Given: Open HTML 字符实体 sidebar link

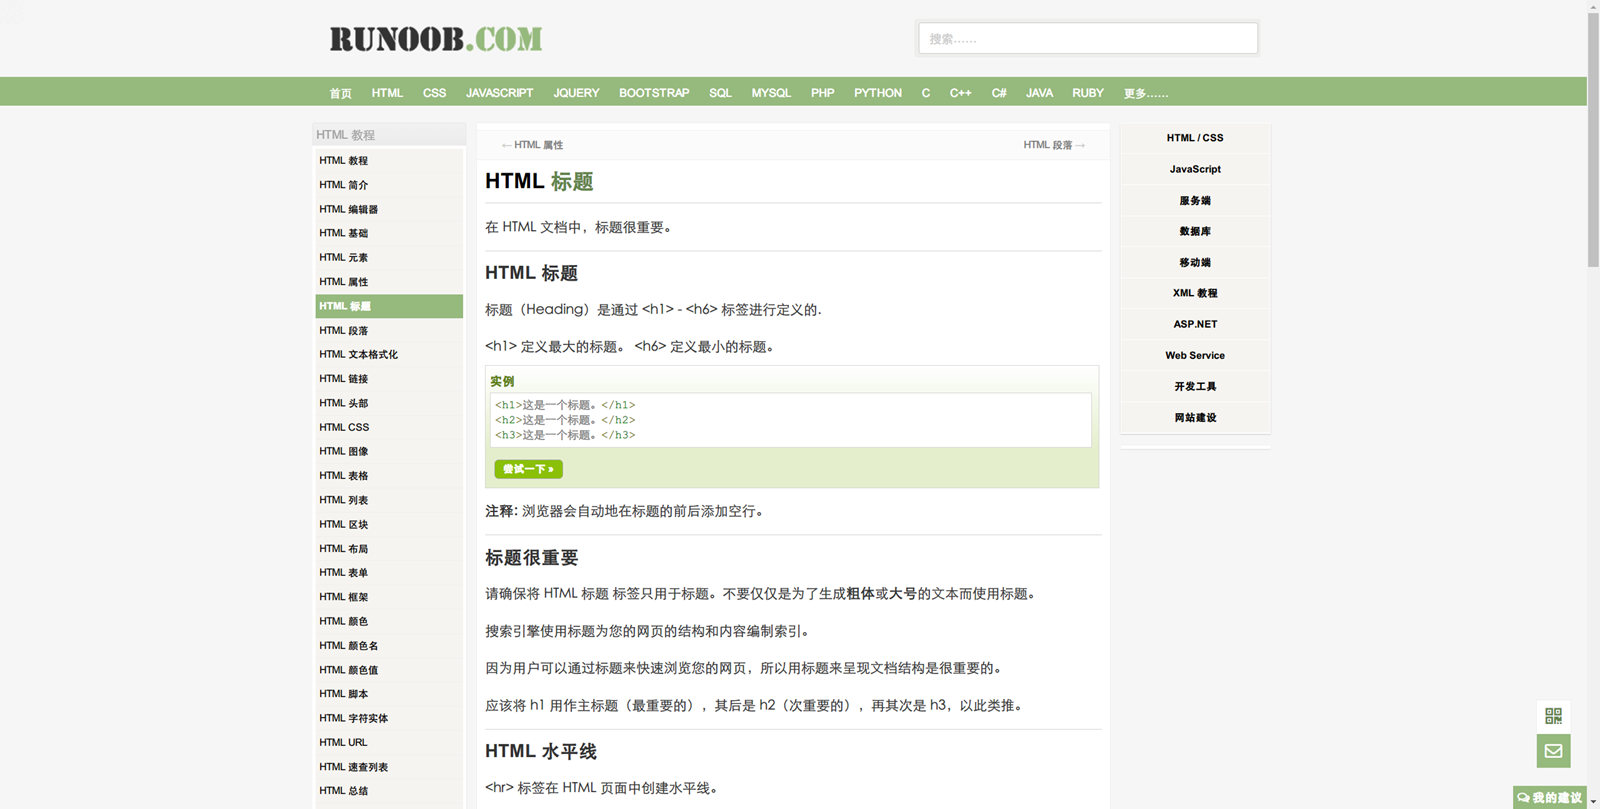Looking at the screenshot, I should [x=389, y=718].
